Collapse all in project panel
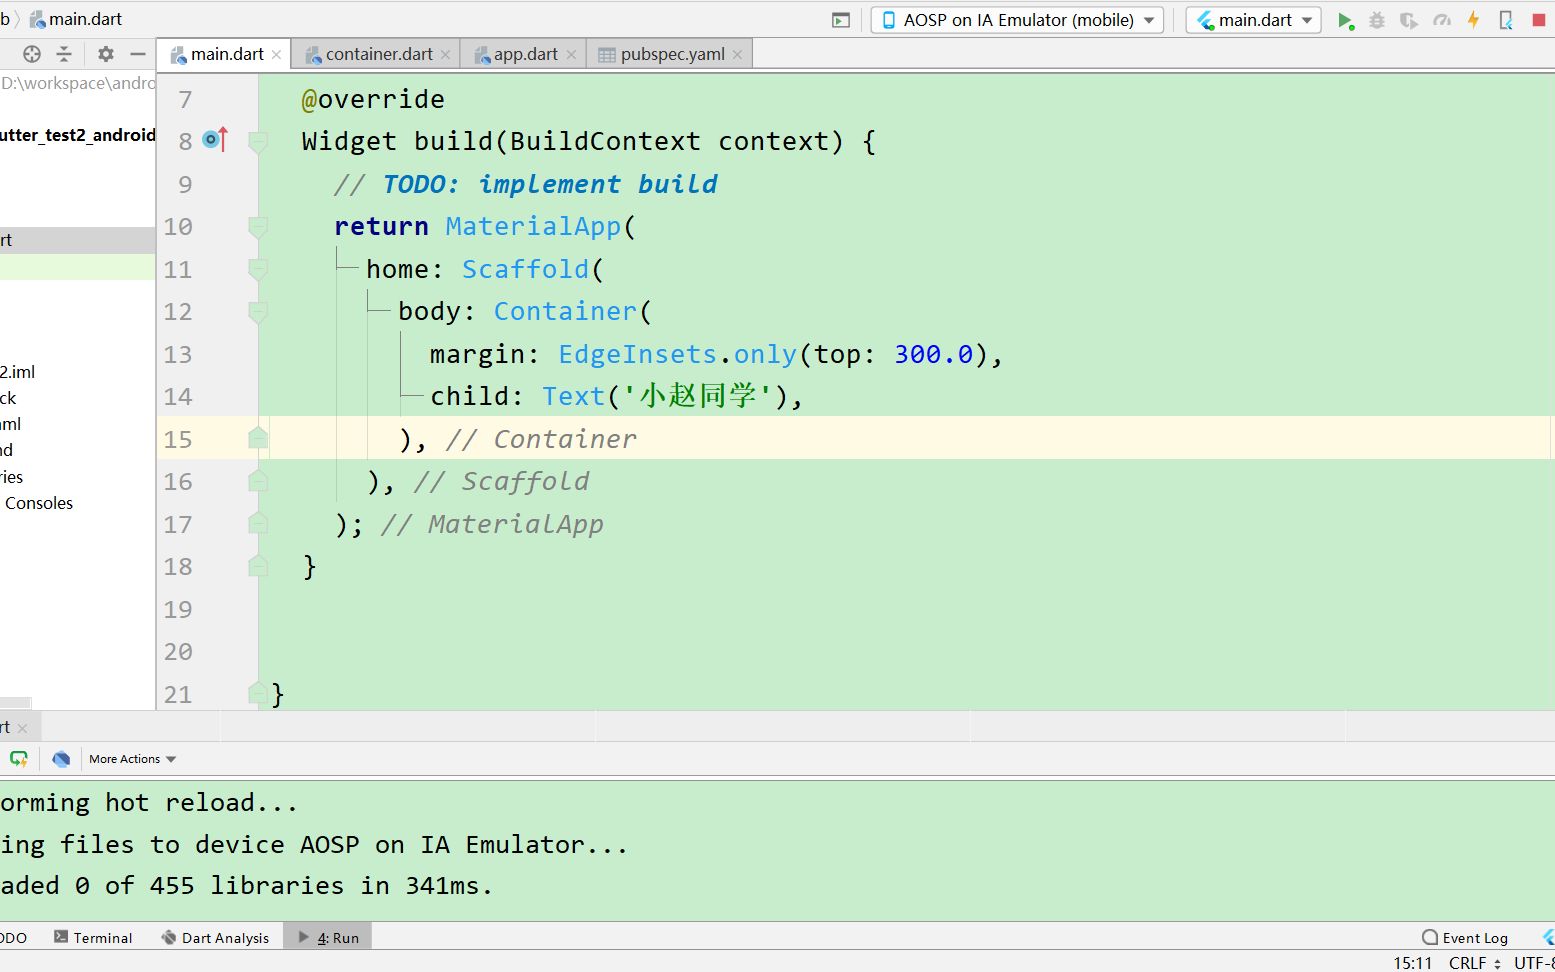Viewport: 1555px width, 972px height. tap(64, 54)
